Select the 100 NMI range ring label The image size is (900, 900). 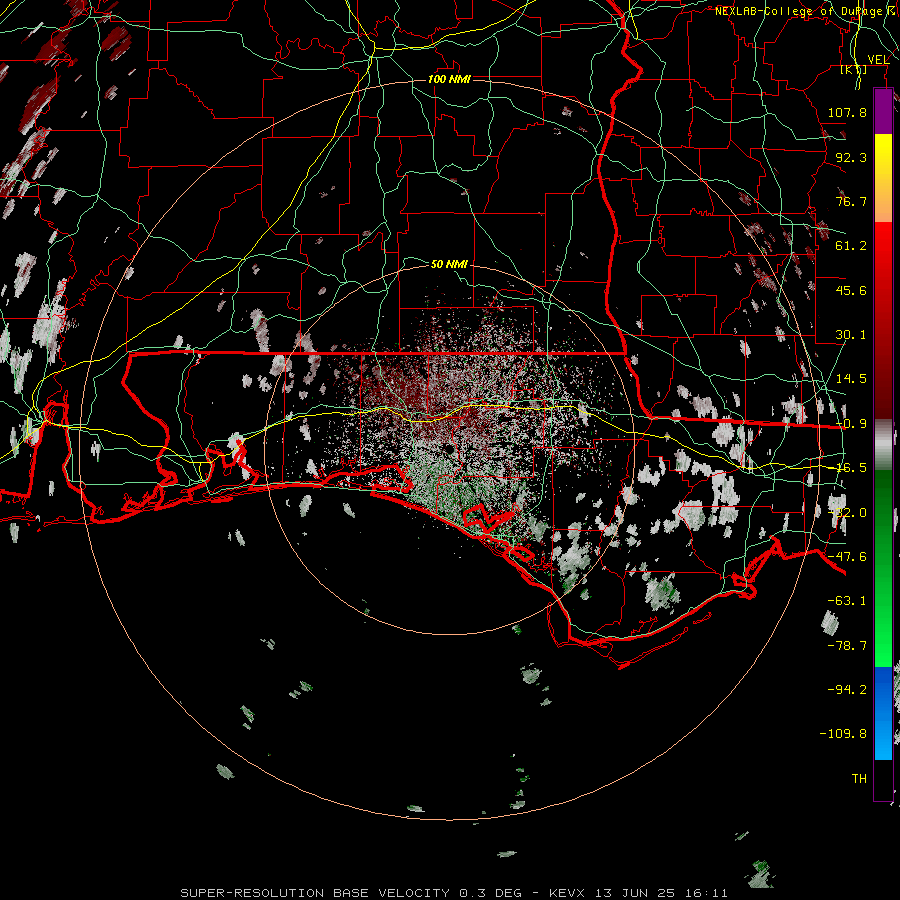click(449, 79)
